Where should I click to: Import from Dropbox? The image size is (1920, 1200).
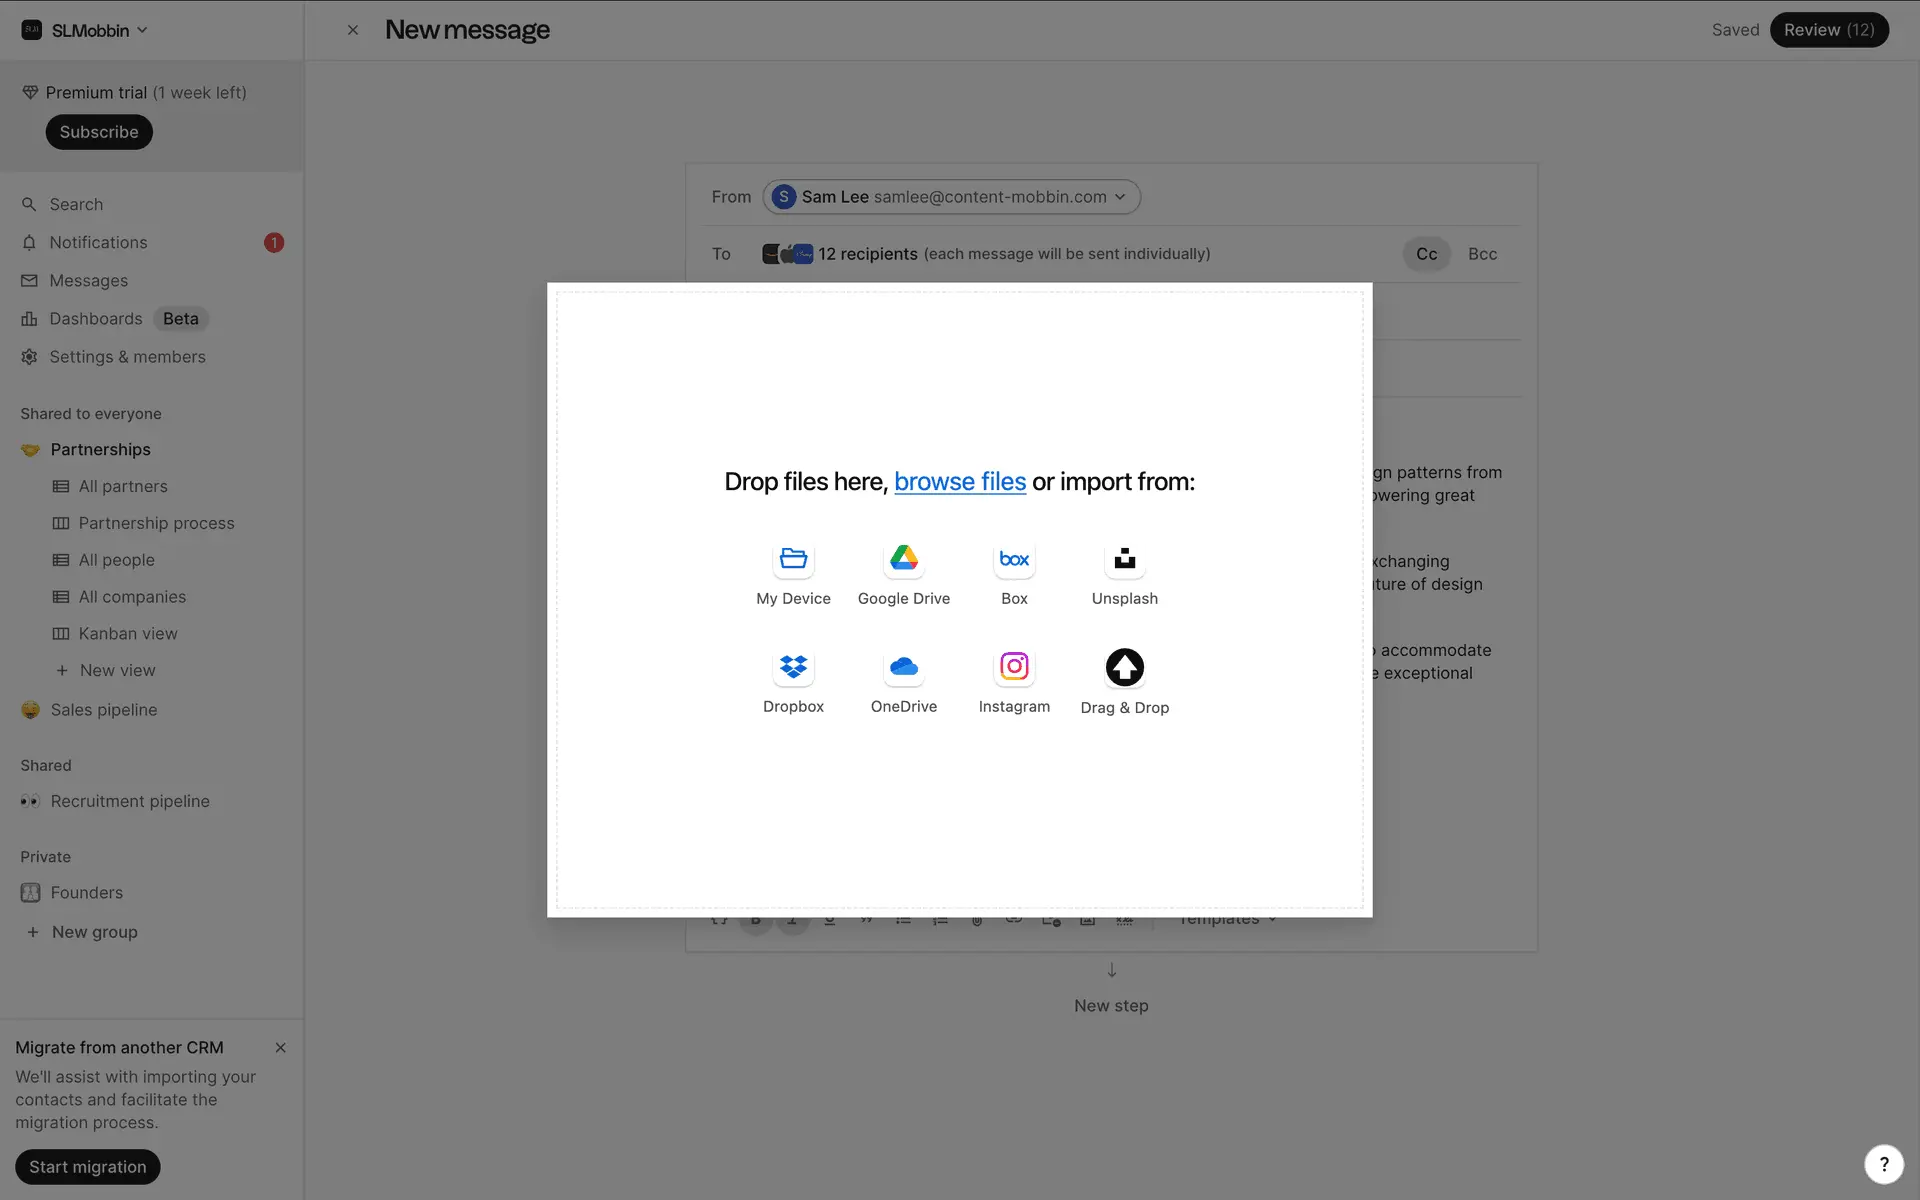793,667
